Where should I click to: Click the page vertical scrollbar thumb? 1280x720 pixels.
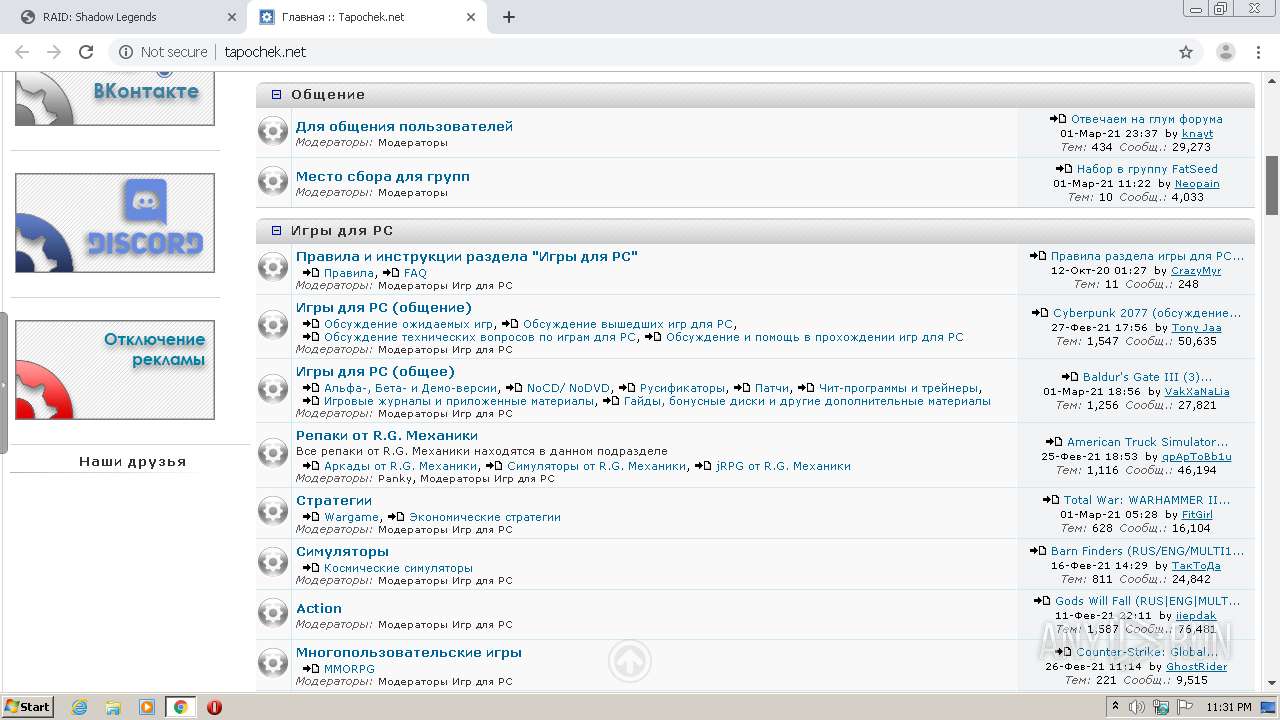pyautogui.click(x=1272, y=186)
